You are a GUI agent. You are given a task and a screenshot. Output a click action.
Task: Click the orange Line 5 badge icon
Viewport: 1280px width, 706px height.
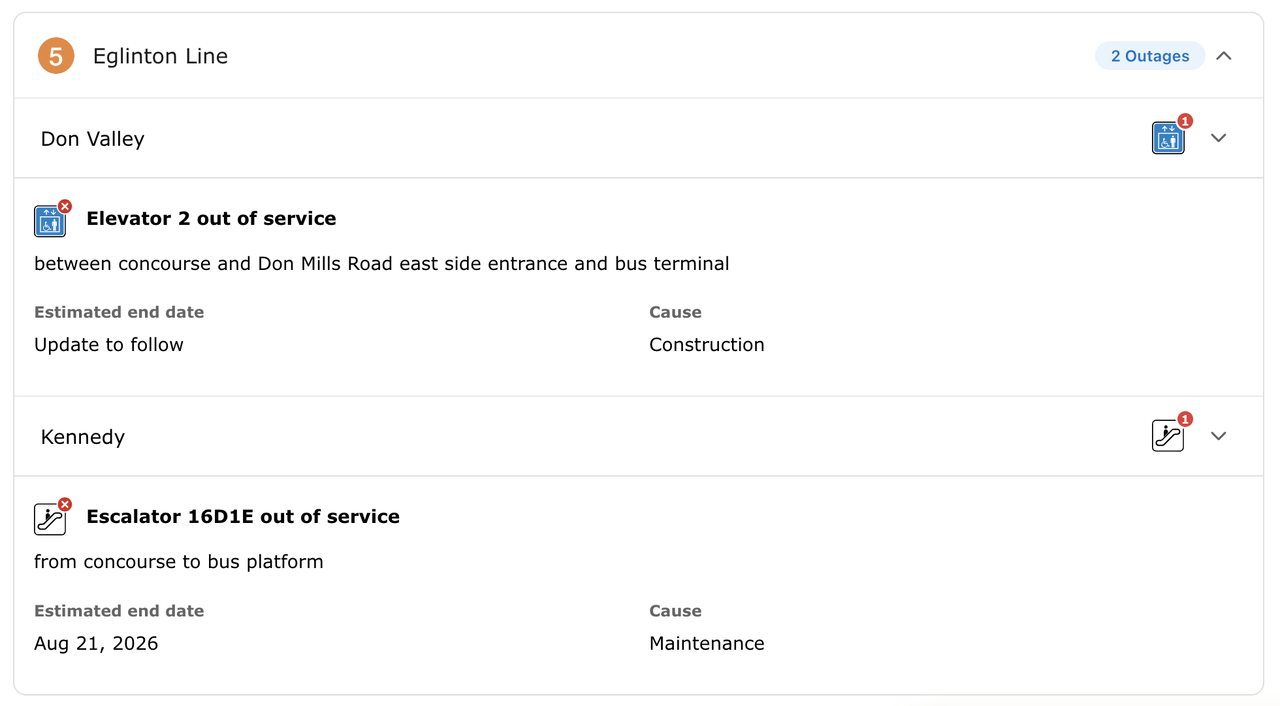point(56,56)
